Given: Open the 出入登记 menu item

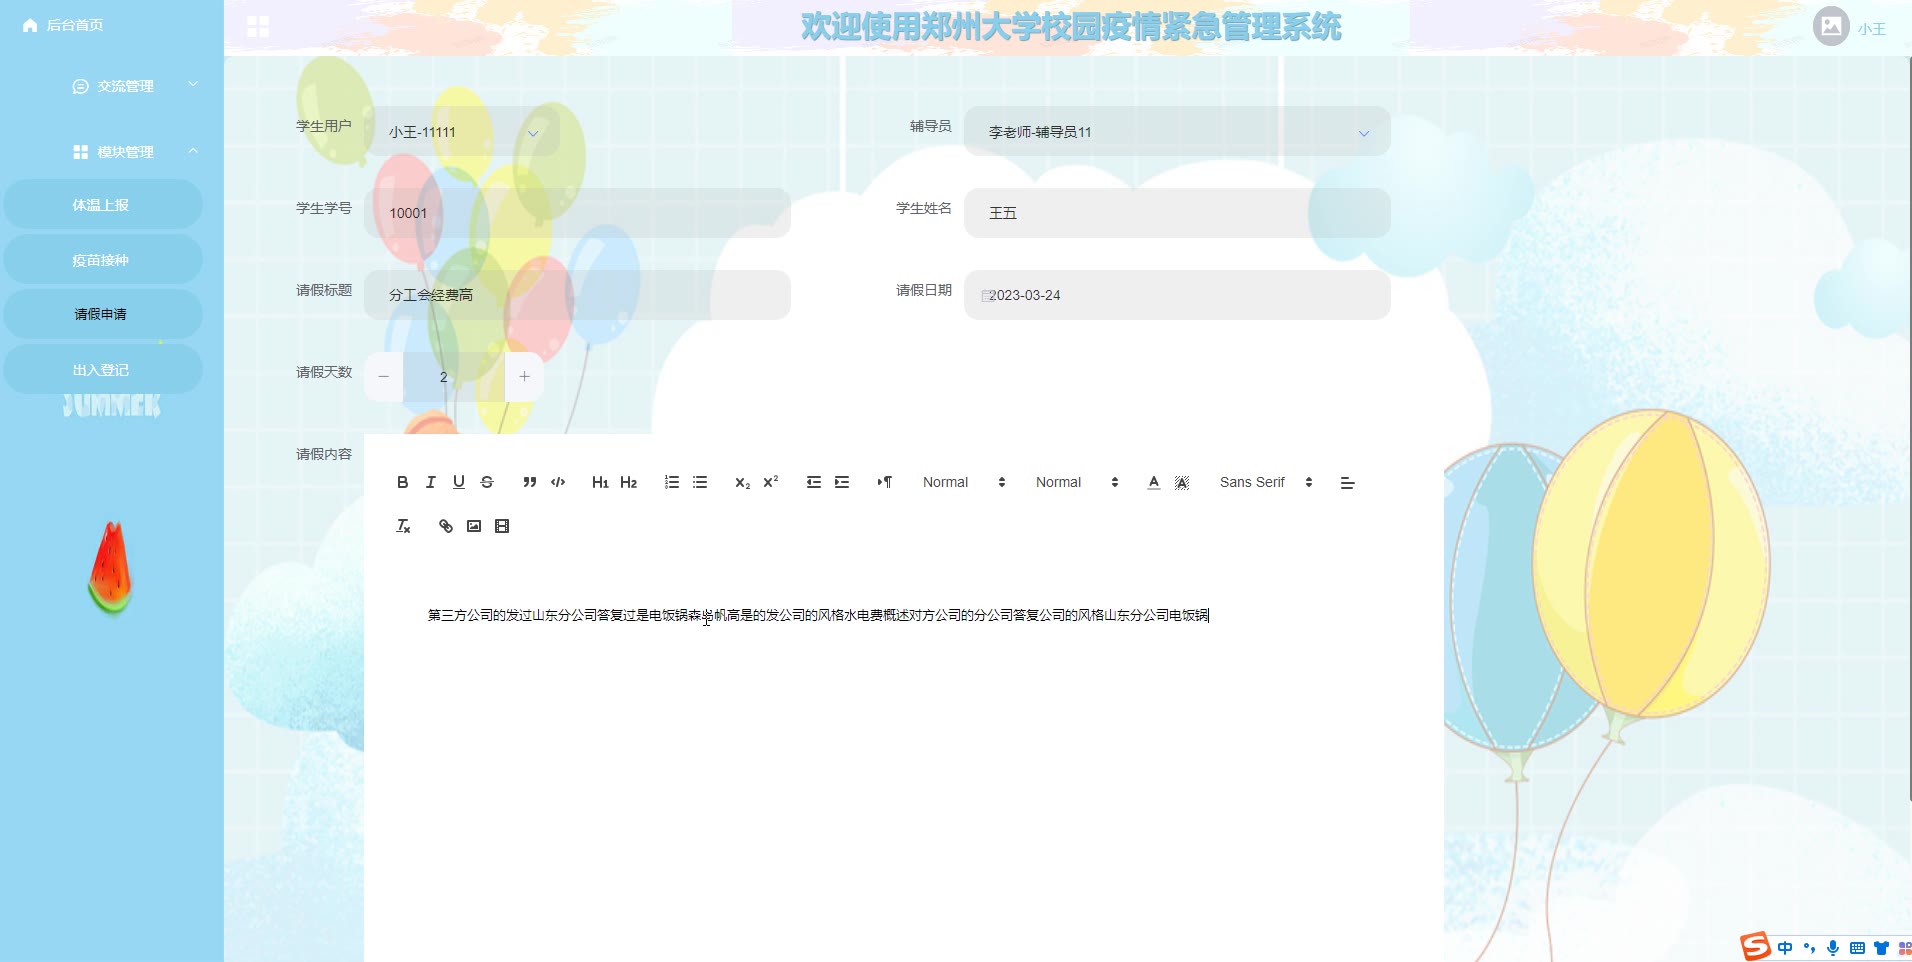Looking at the screenshot, I should (102, 370).
